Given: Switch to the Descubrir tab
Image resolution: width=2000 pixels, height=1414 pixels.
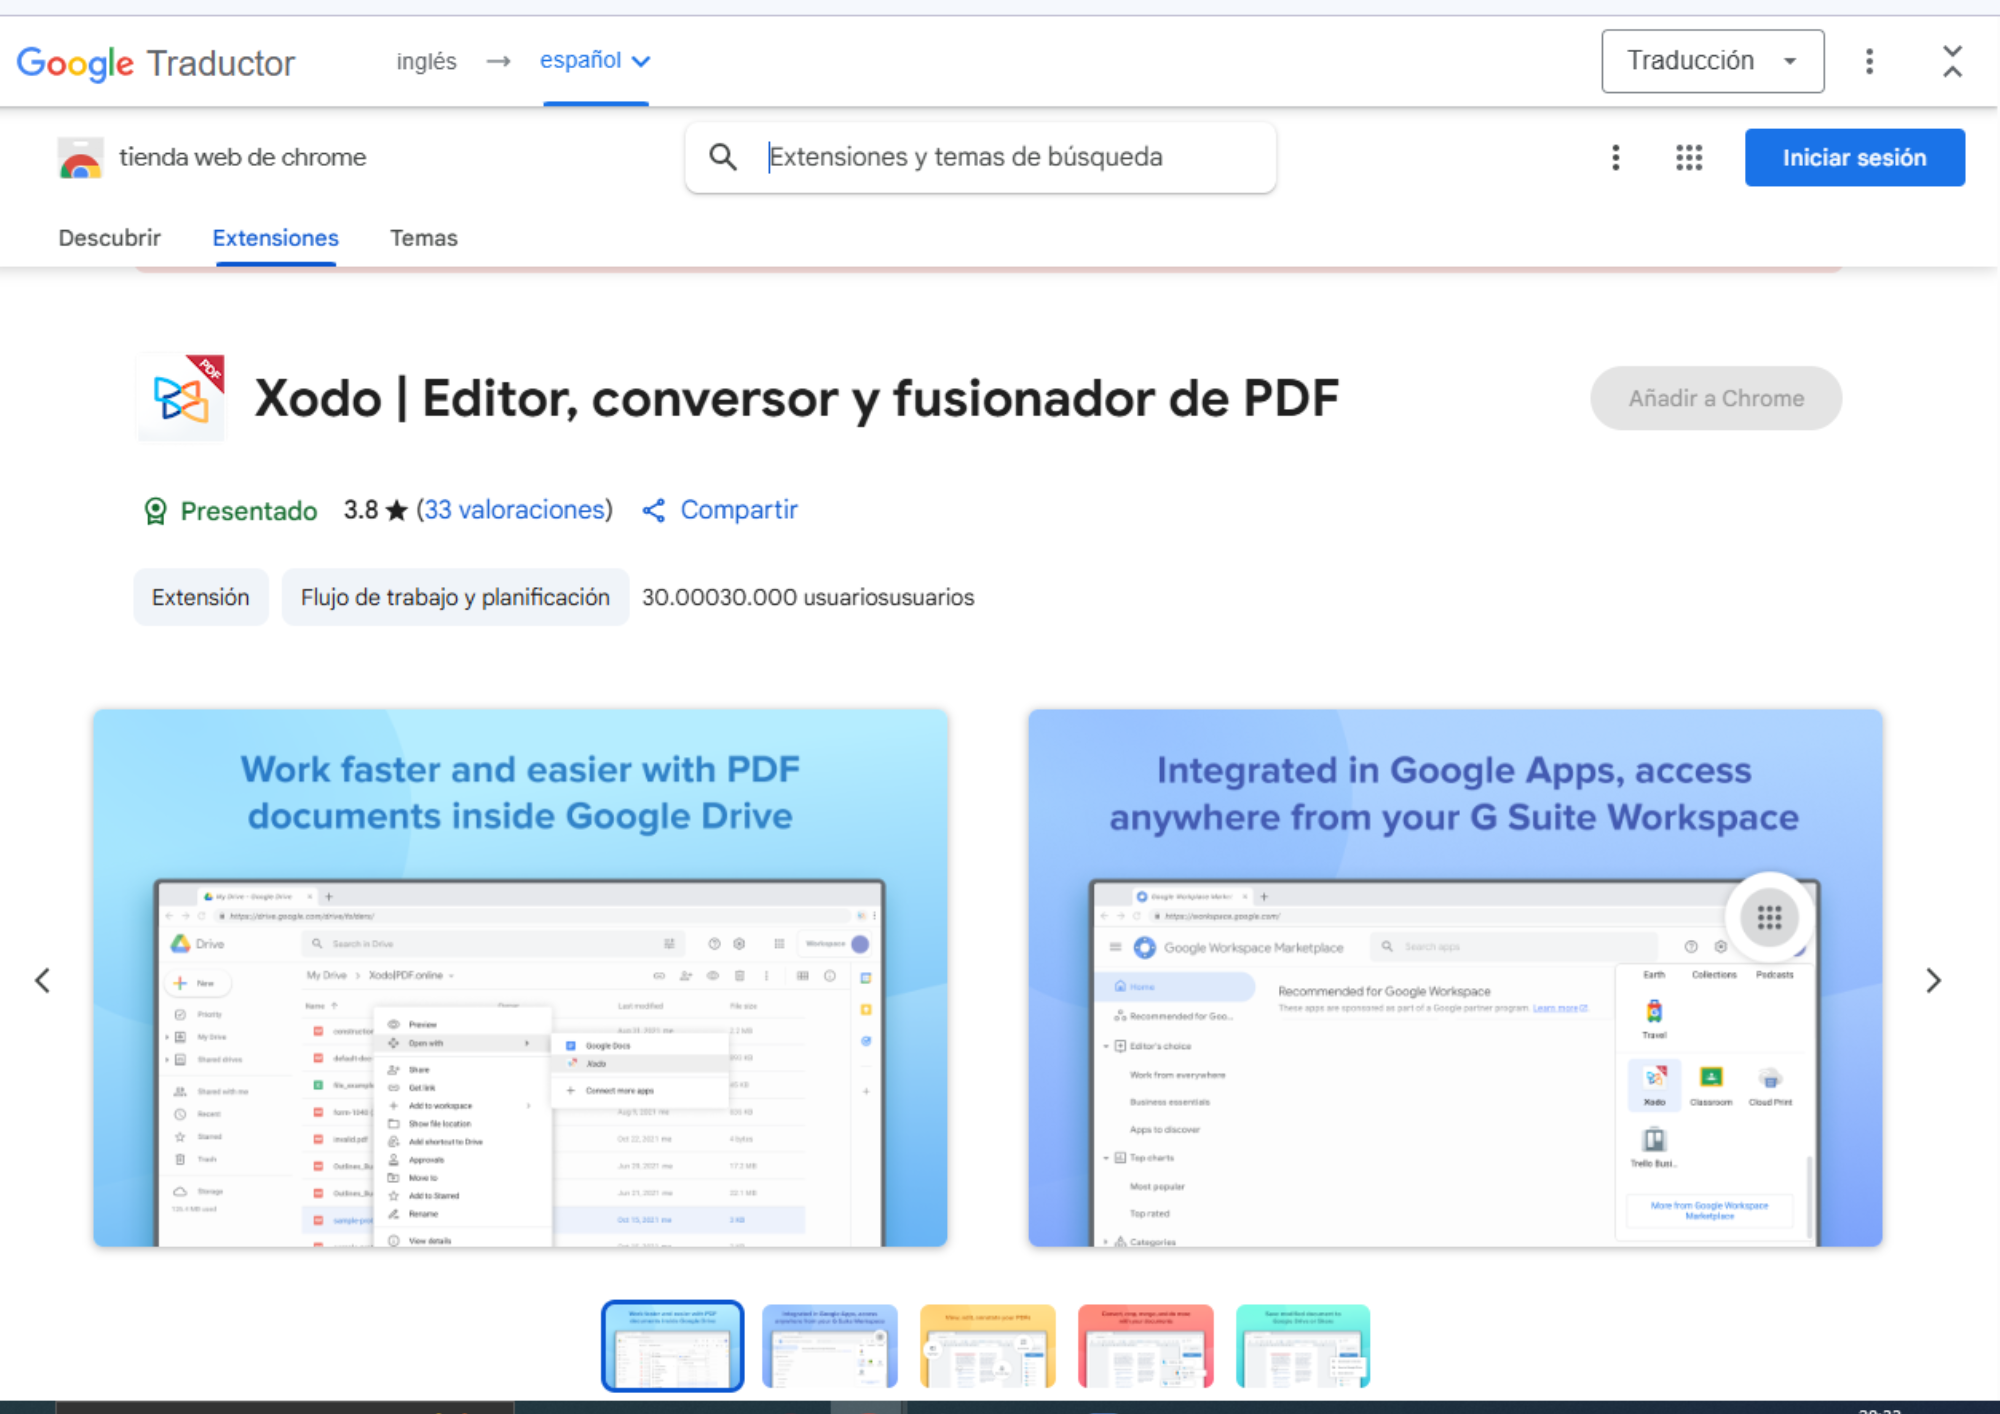Looking at the screenshot, I should point(109,238).
